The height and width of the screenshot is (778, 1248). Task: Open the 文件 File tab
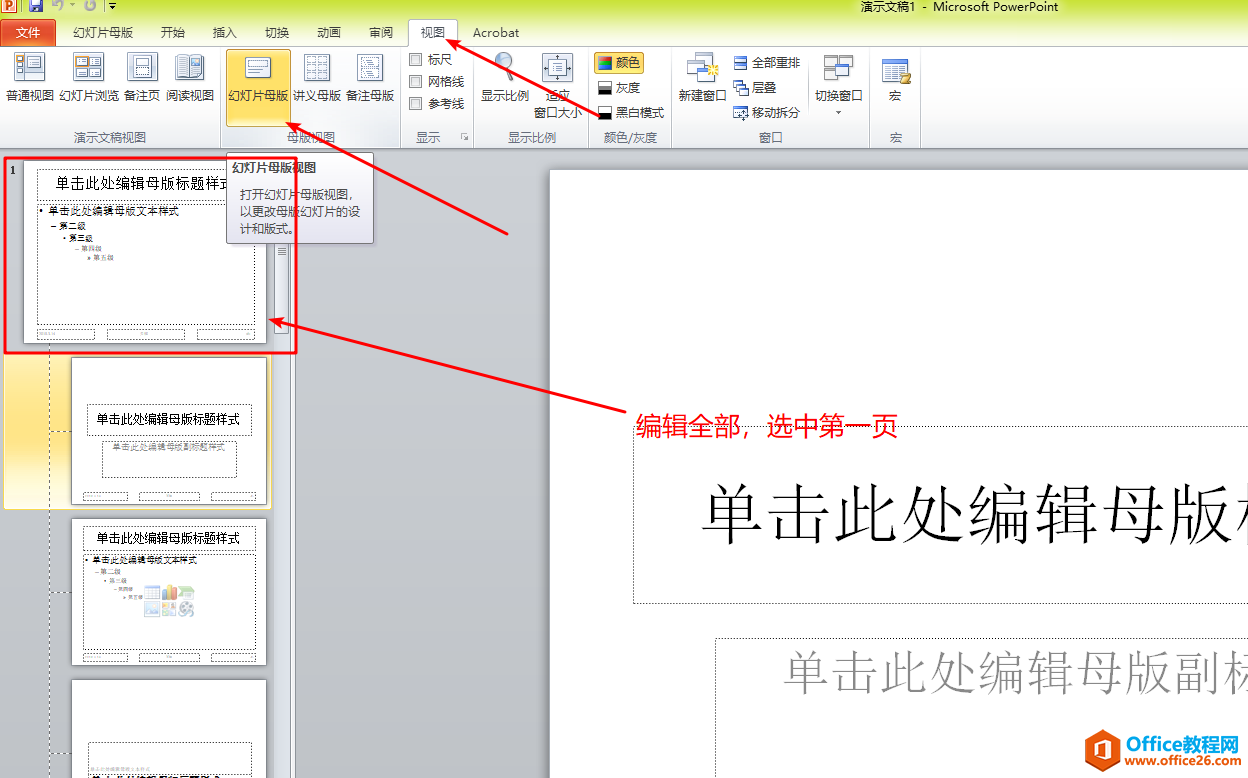pos(28,33)
